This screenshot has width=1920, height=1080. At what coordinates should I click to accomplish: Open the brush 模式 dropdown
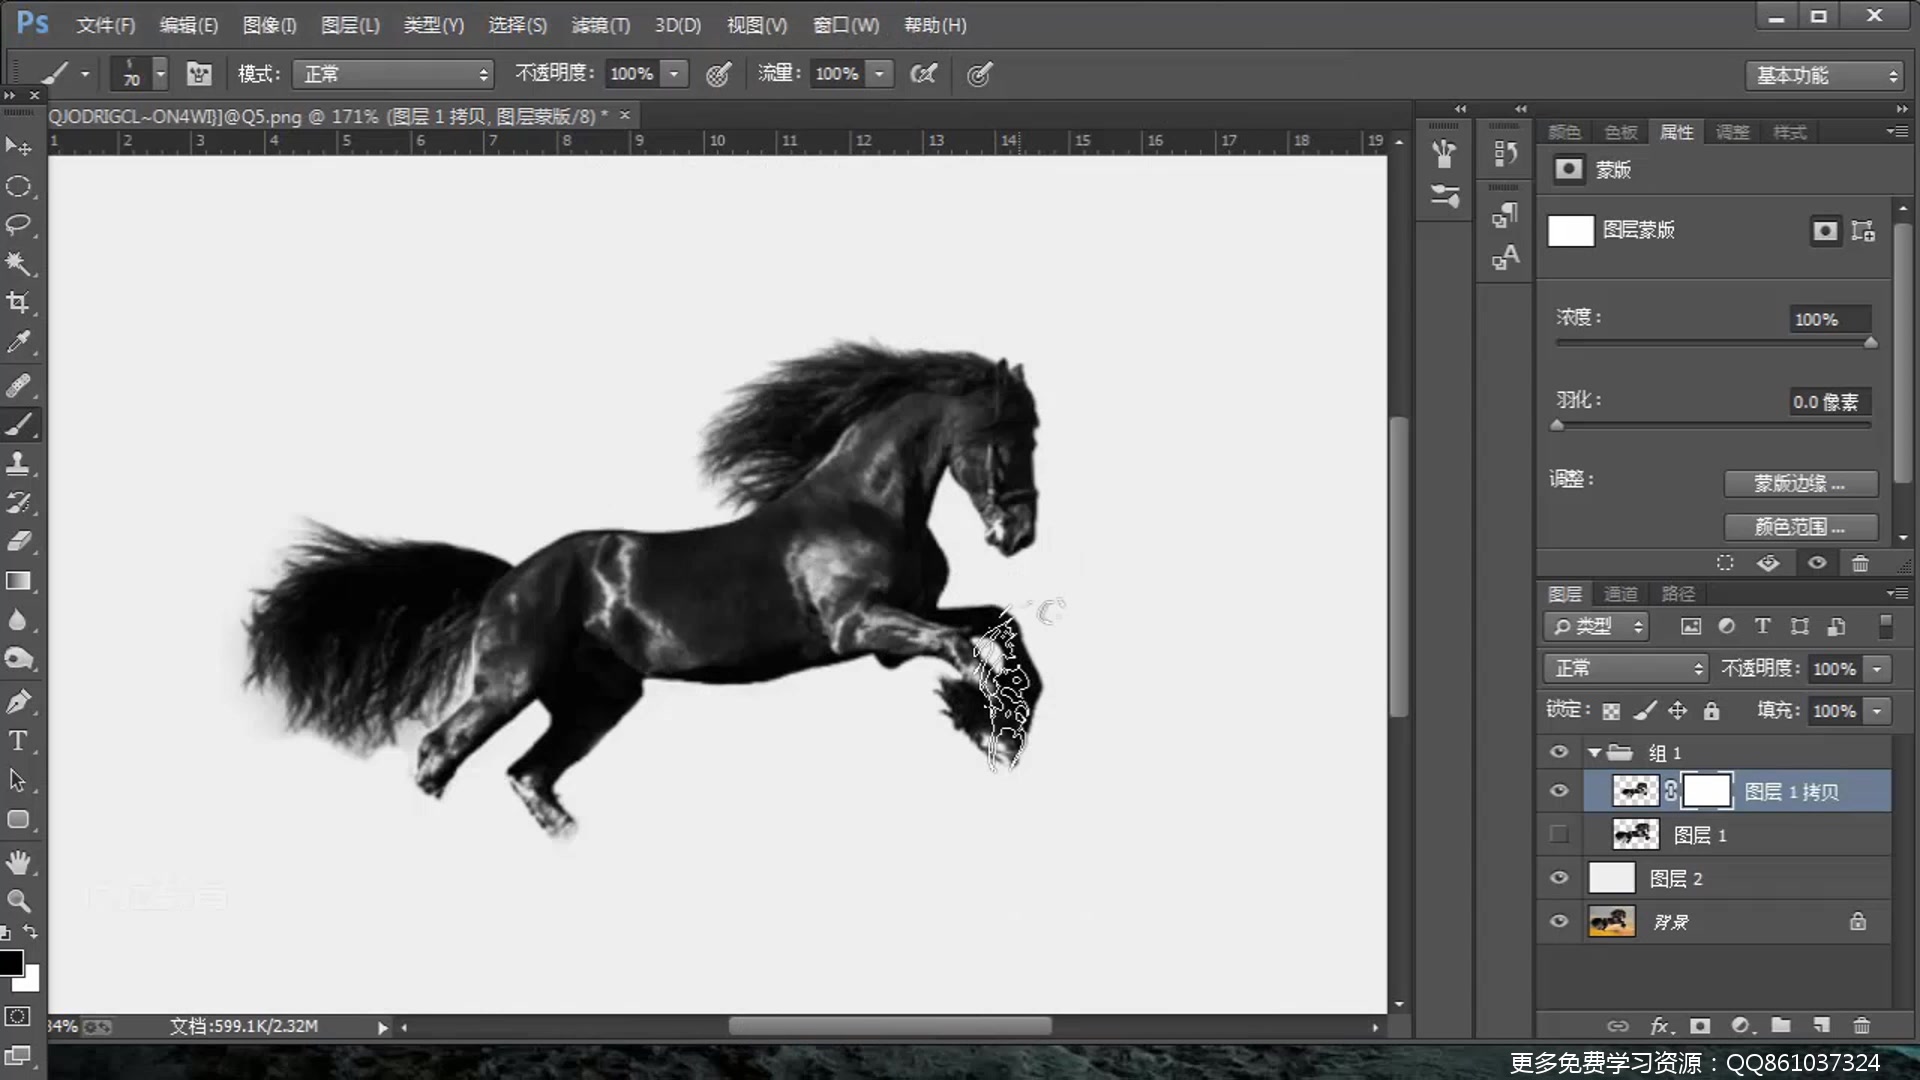pos(394,74)
